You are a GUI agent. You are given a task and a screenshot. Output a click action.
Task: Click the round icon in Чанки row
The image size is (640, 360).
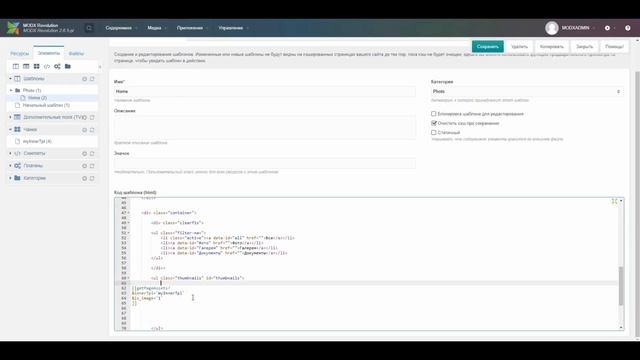tap(84, 130)
